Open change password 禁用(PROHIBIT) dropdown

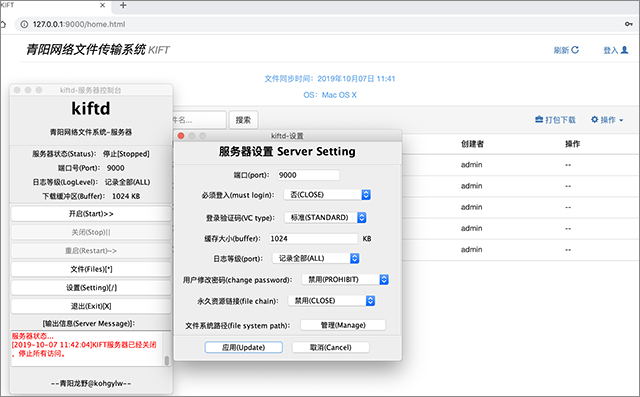pos(345,279)
